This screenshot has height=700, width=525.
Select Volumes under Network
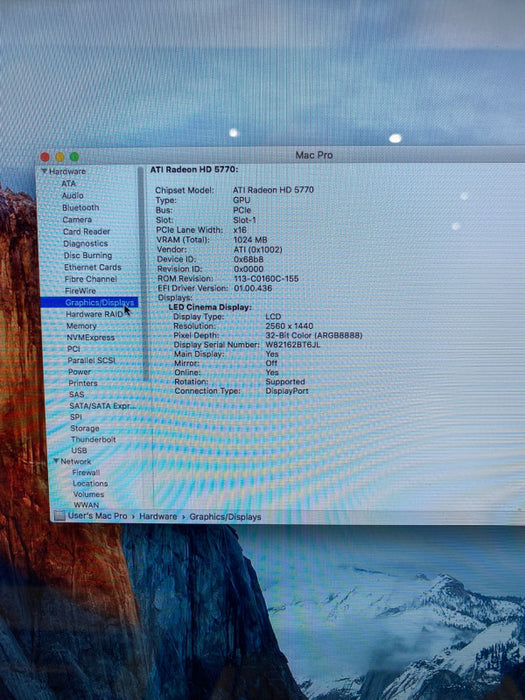(89, 494)
